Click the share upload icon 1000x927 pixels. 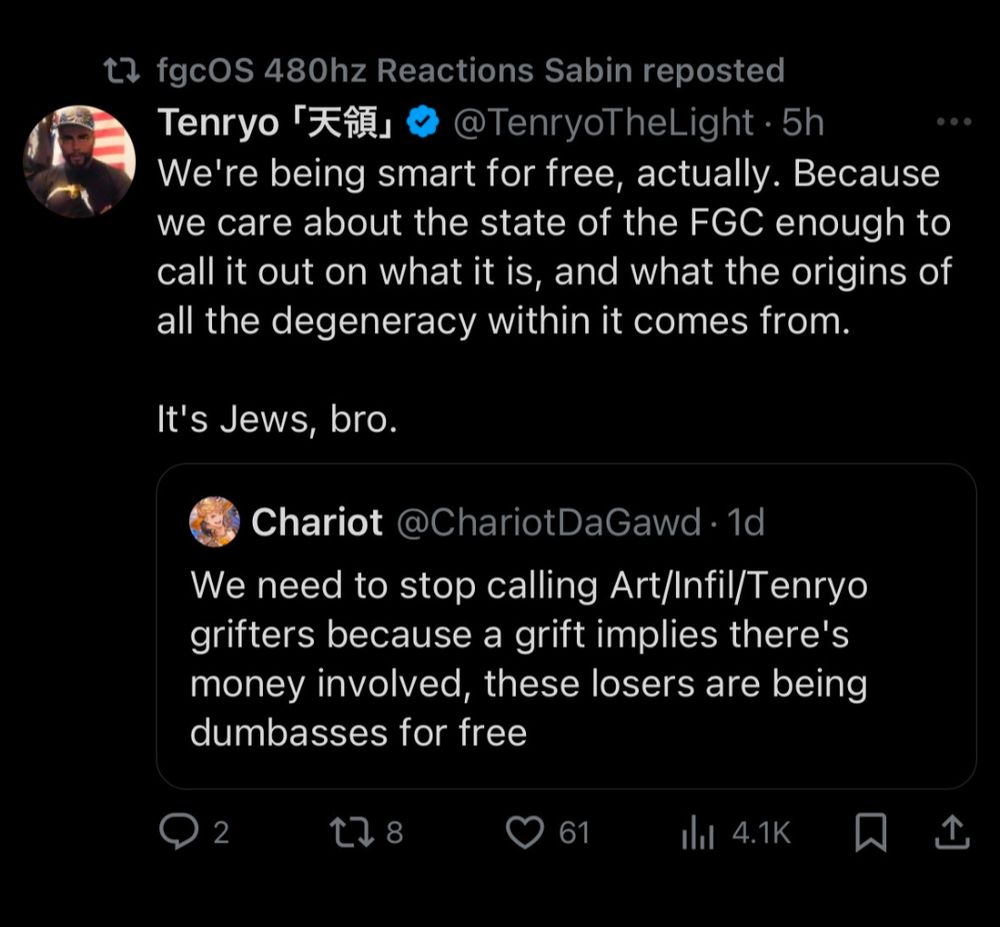click(951, 832)
